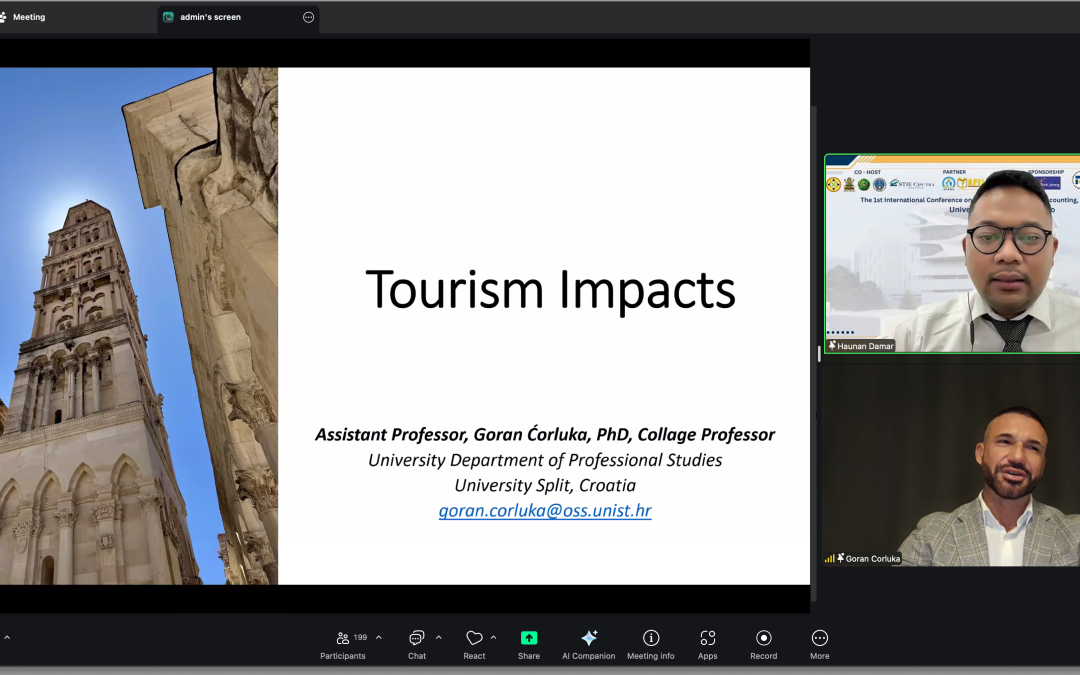Select the admin's screen tab

[210, 17]
